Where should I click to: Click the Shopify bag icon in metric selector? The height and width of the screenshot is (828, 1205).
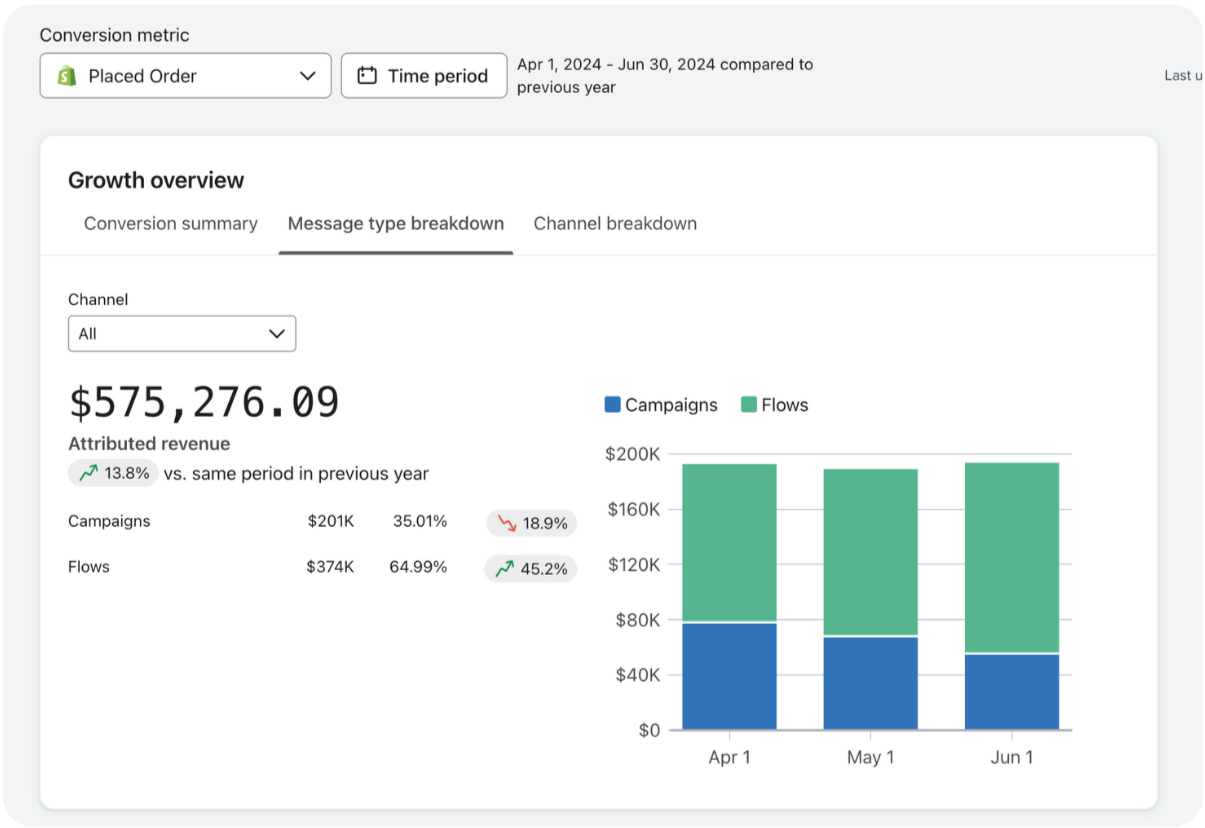click(x=67, y=76)
